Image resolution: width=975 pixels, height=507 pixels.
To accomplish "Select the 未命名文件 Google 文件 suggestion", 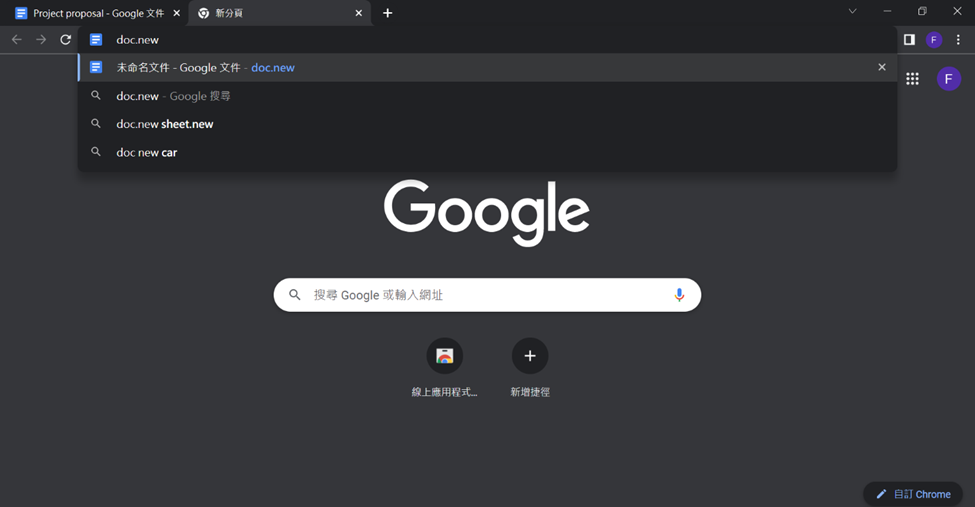I will coord(488,67).
